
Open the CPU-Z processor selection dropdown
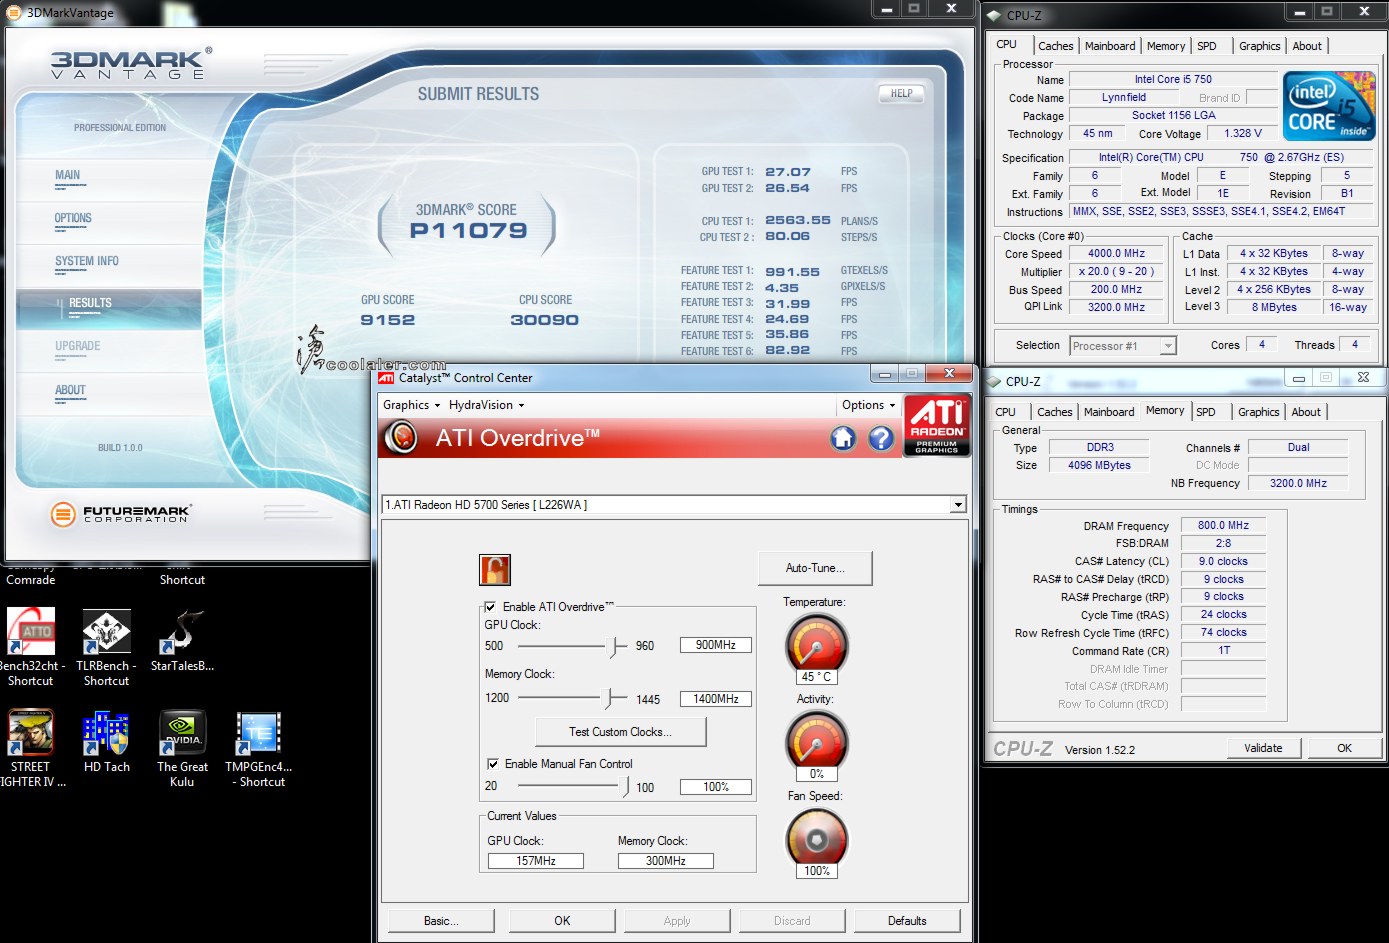point(1167,346)
